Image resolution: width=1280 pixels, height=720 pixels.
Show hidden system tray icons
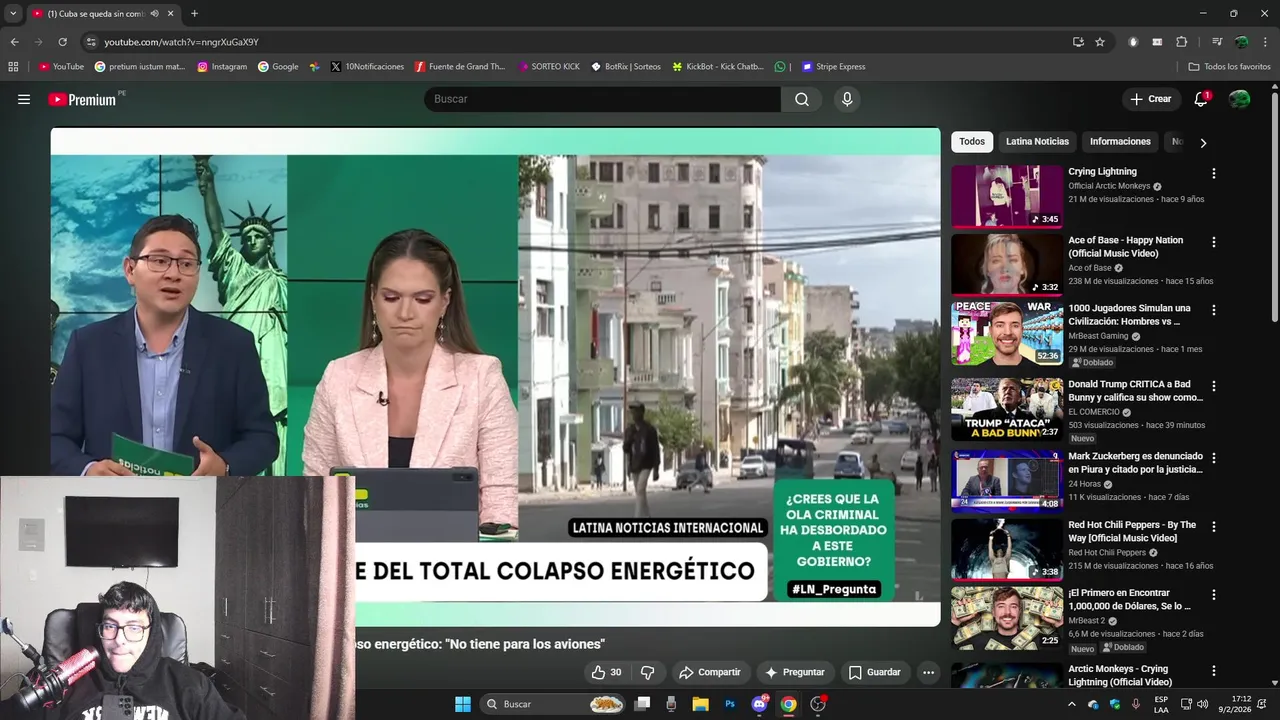pyautogui.click(x=1072, y=704)
